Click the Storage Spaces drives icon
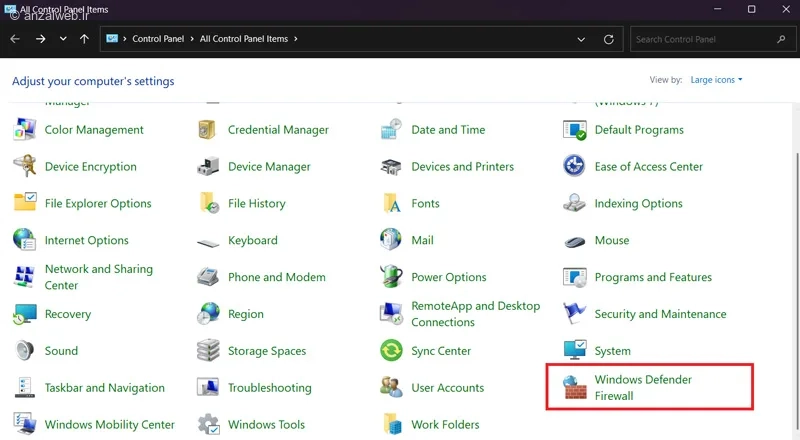Viewport: 800px width, 440px height. (x=208, y=350)
